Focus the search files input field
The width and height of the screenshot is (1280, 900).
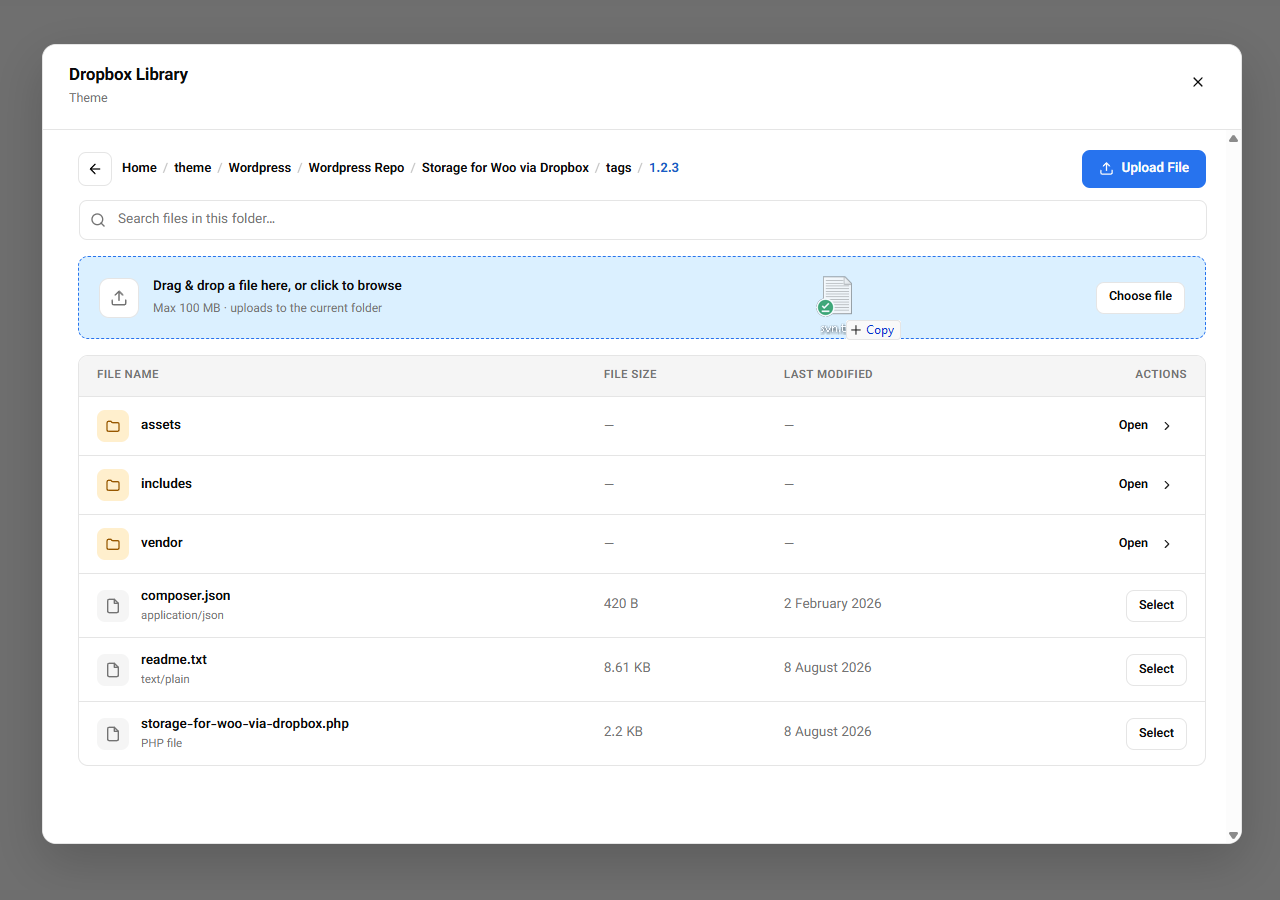(642, 220)
